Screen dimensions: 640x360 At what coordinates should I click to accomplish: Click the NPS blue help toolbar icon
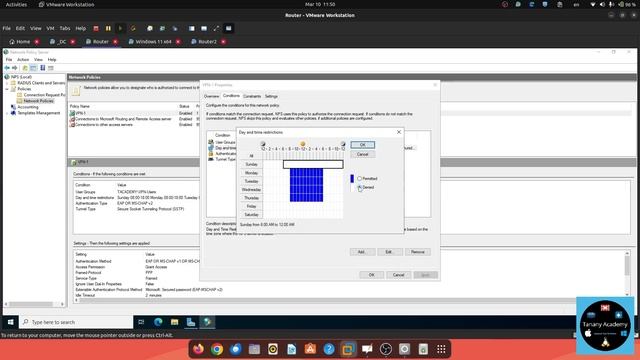pyautogui.click(x=42, y=68)
